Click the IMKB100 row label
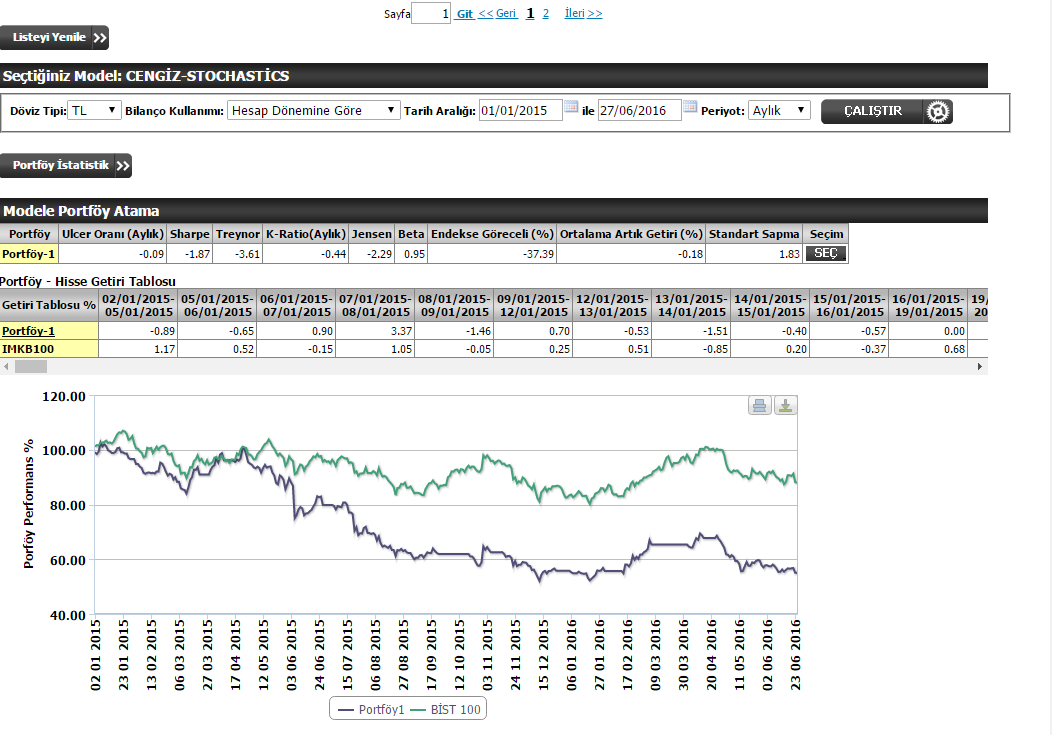This screenshot has height=735, width=1052. 49,349
